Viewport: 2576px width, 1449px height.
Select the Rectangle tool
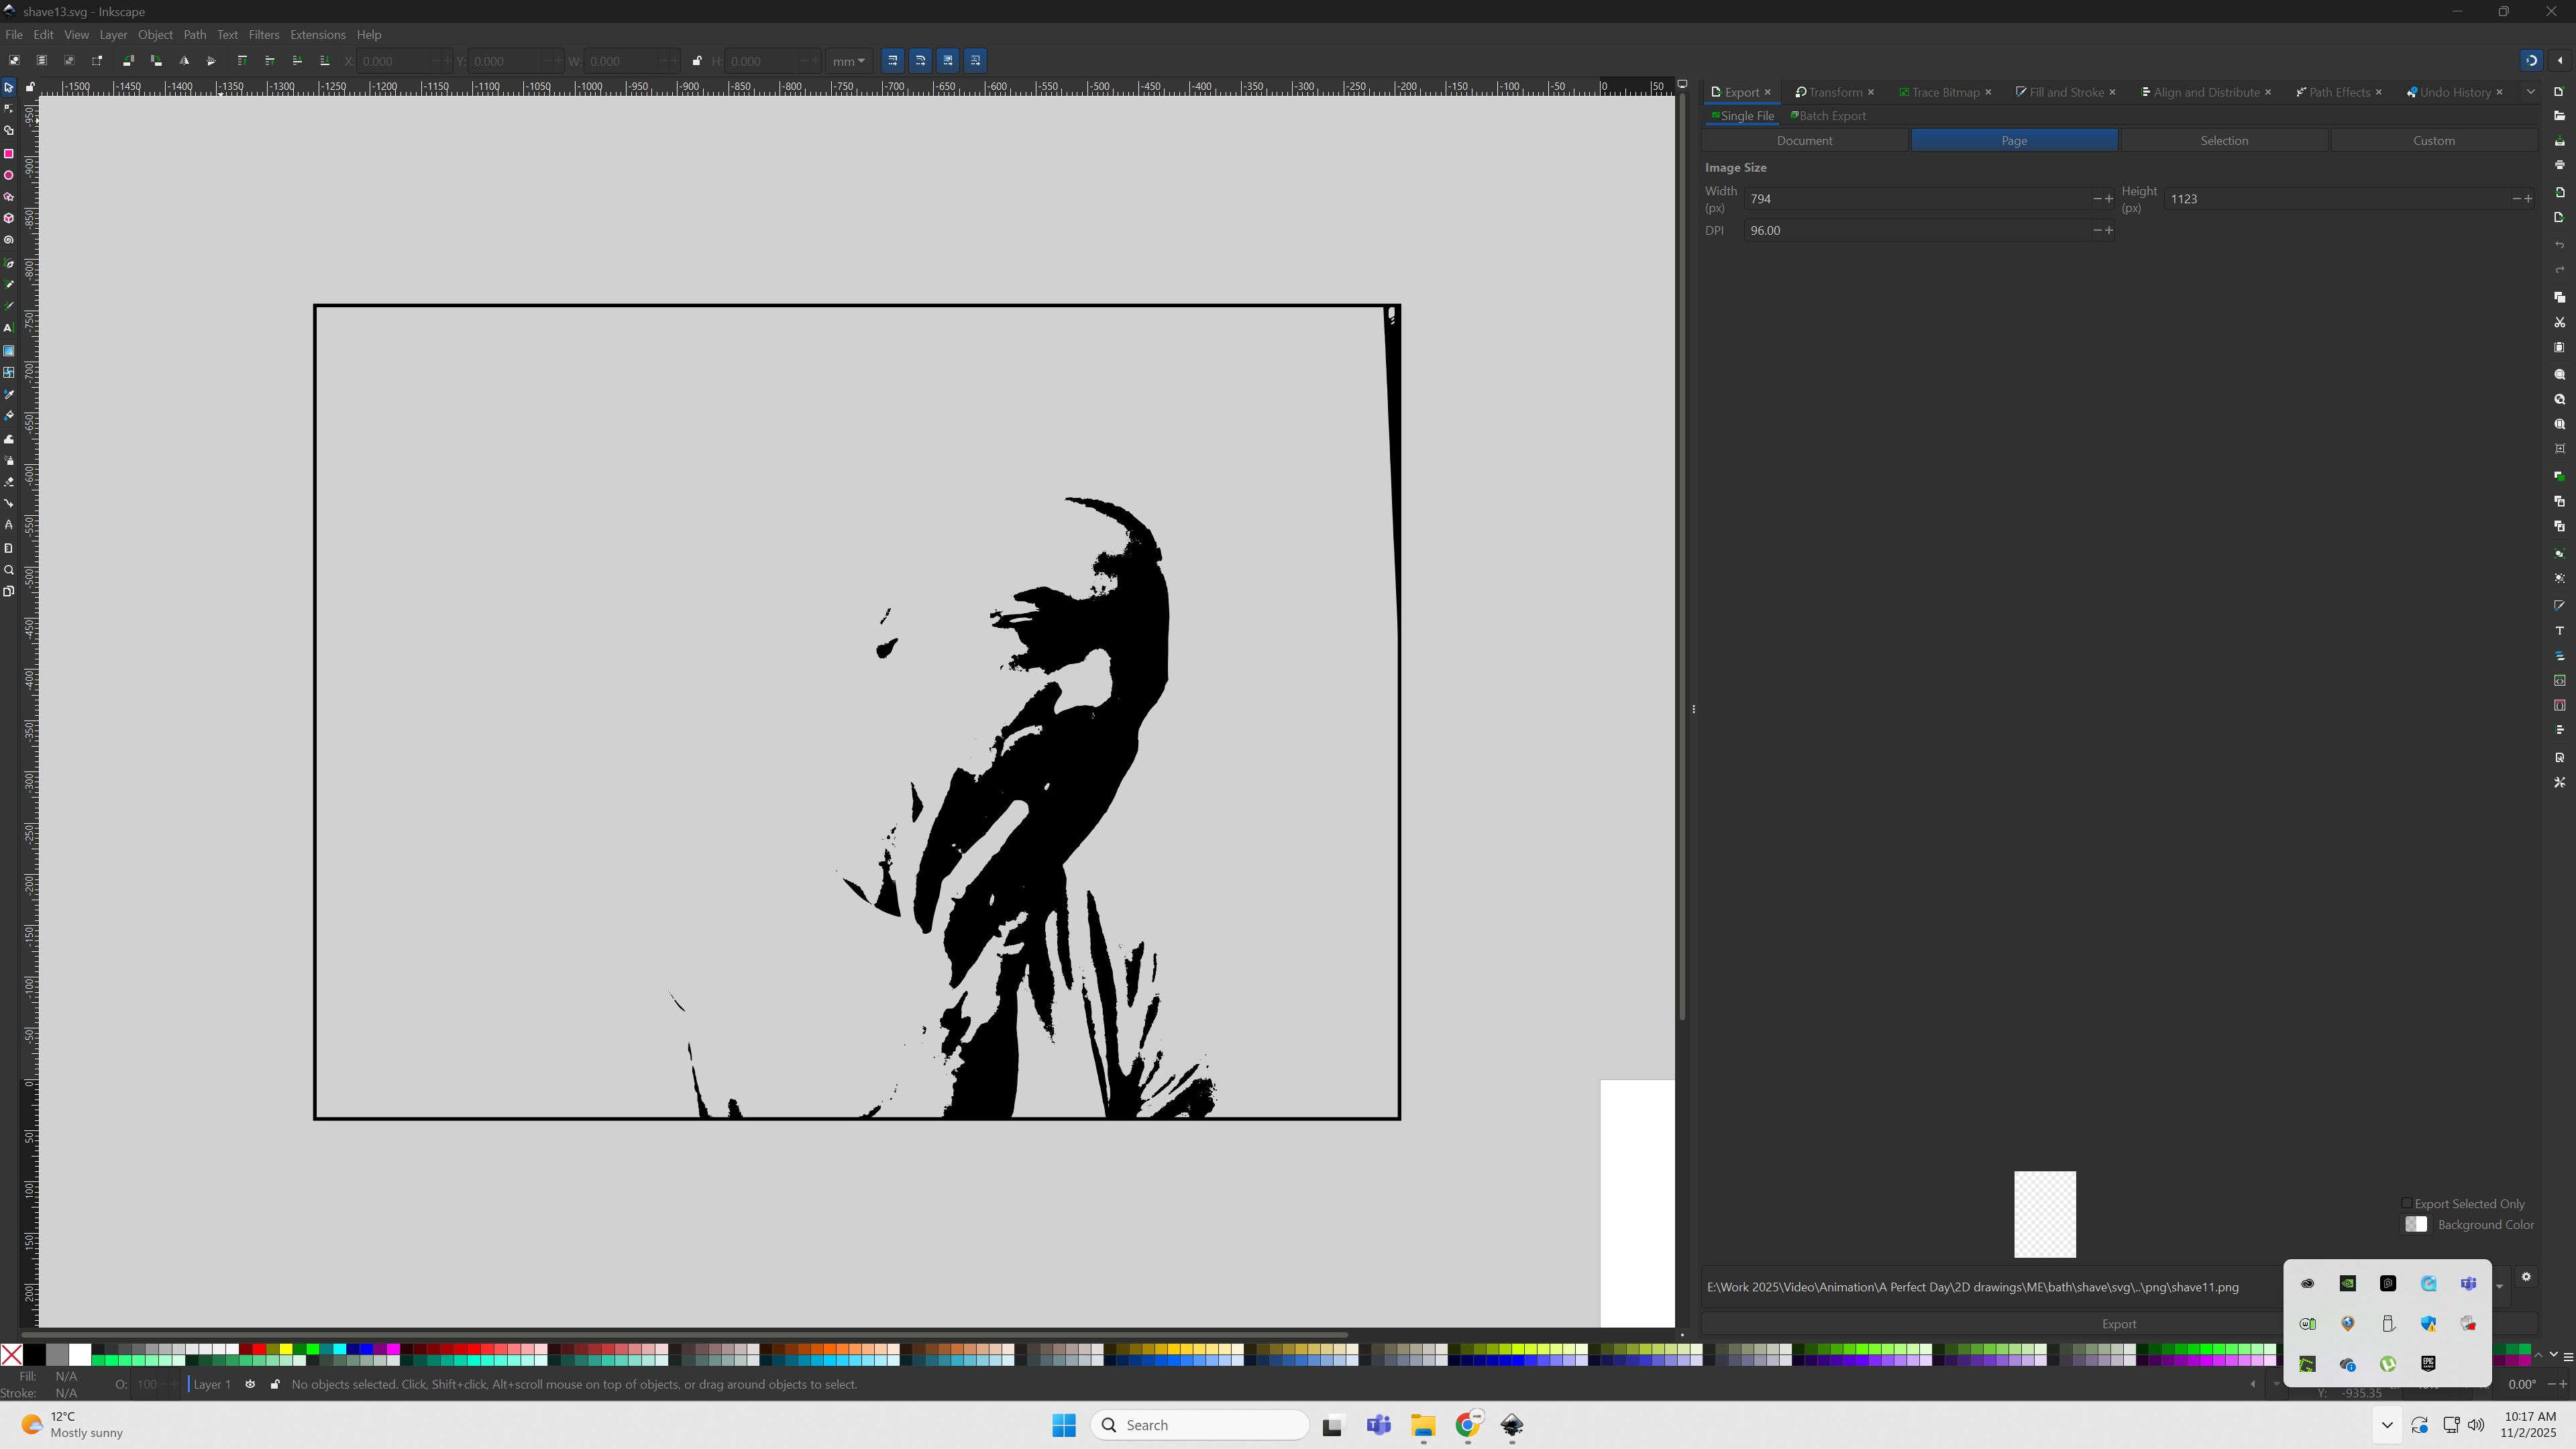[x=9, y=154]
